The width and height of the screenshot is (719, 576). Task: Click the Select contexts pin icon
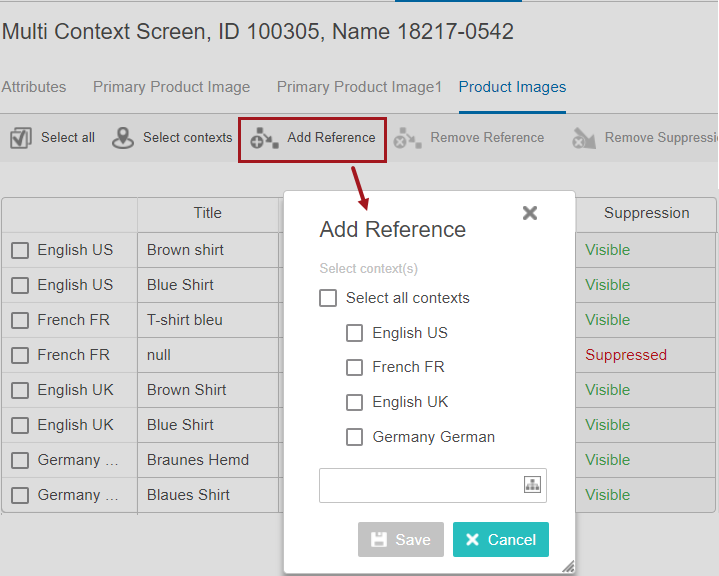pyautogui.click(x=123, y=138)
